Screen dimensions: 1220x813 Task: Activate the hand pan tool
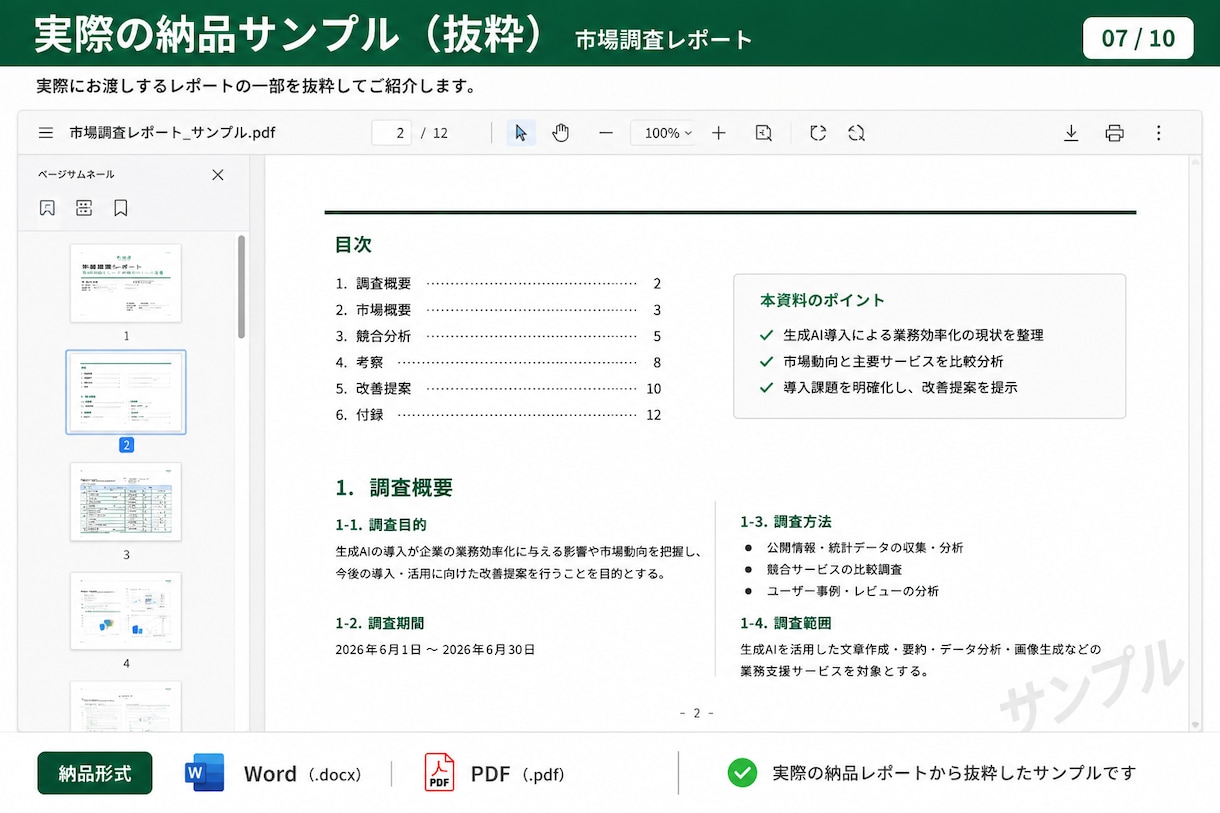coord(560,133)
